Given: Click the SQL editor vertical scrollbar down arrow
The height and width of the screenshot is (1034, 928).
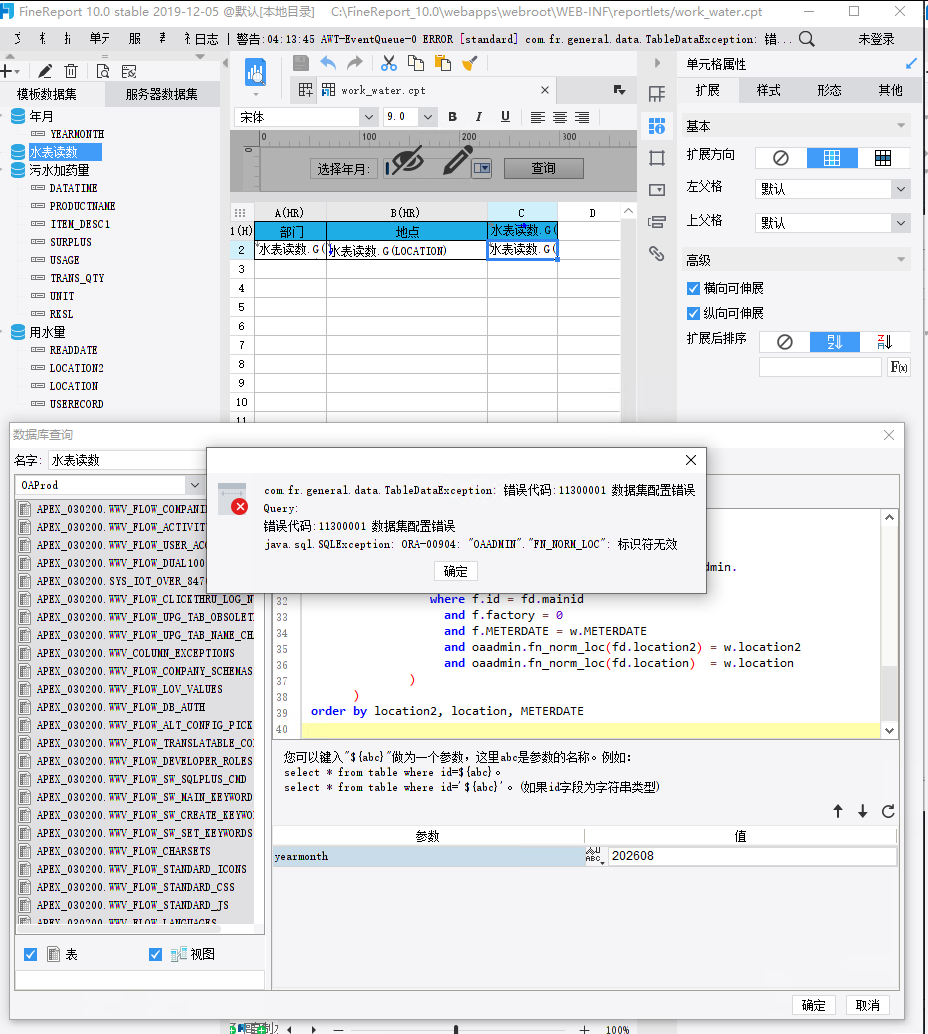Looking at the screenshot, I should [889, 730].
